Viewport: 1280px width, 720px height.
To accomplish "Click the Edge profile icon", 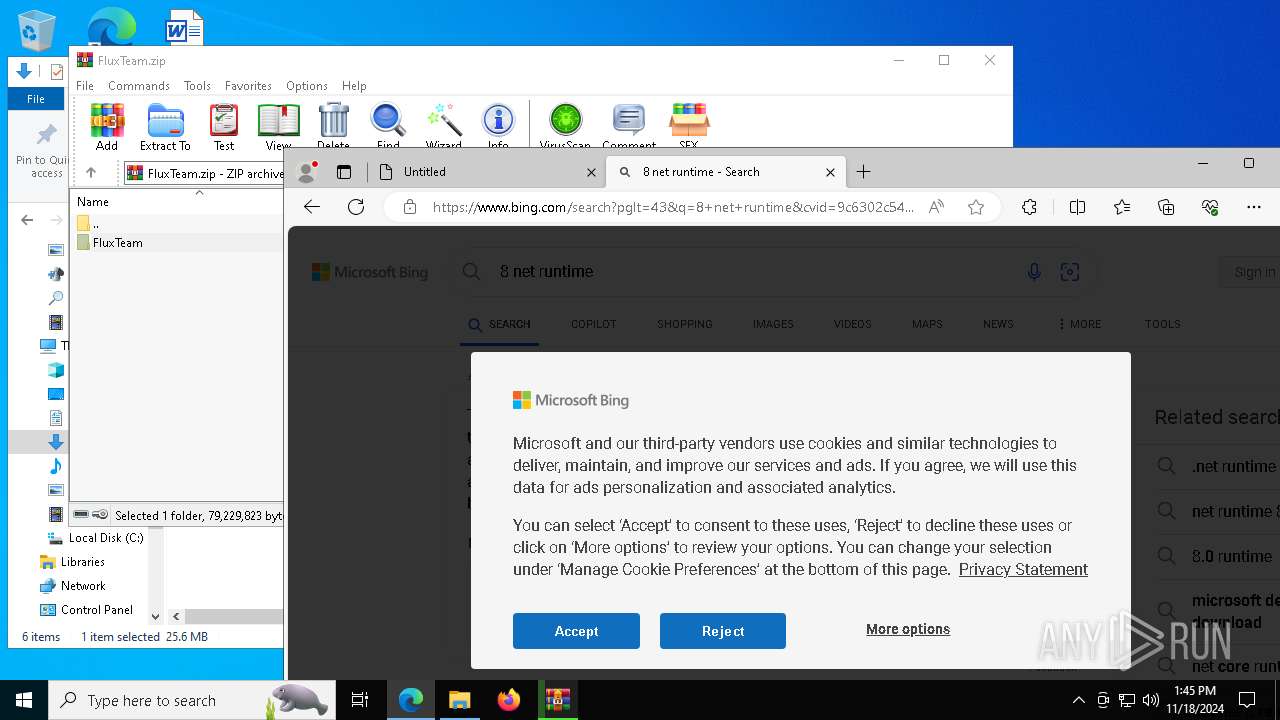I will pyautogui.click(x=307, y=172).
